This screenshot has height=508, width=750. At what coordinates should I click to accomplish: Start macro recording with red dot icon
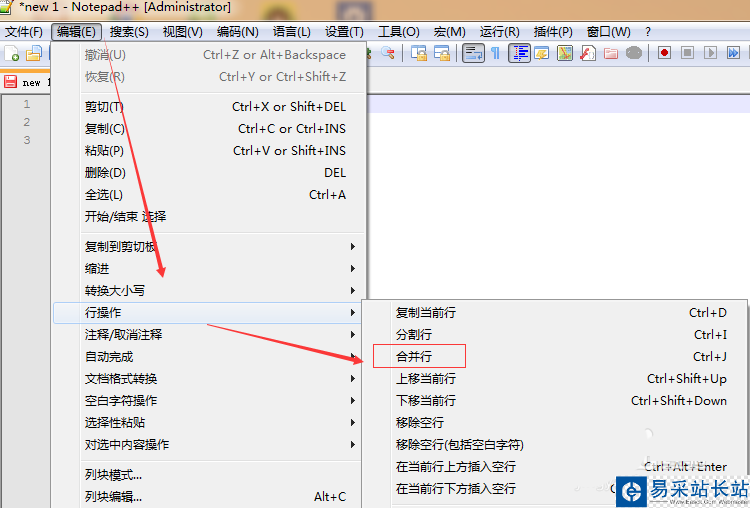pos(664,53)
